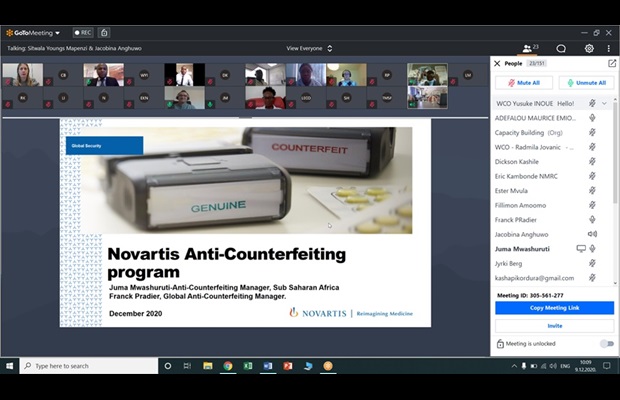Viewport: 620px width, 400px height.
Task: Open Cortana circle icon in taskbar
Action: [168, 366]
